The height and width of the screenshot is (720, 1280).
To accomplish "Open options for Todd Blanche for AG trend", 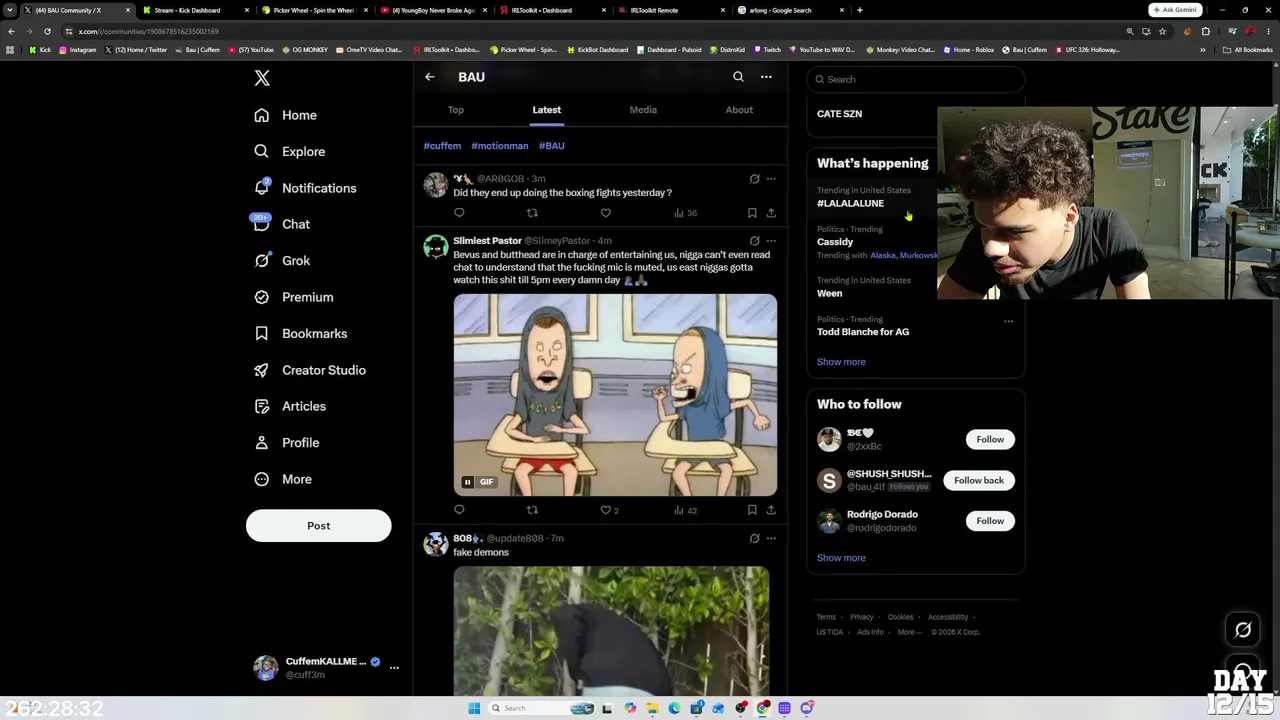I will click(1008, 322).
